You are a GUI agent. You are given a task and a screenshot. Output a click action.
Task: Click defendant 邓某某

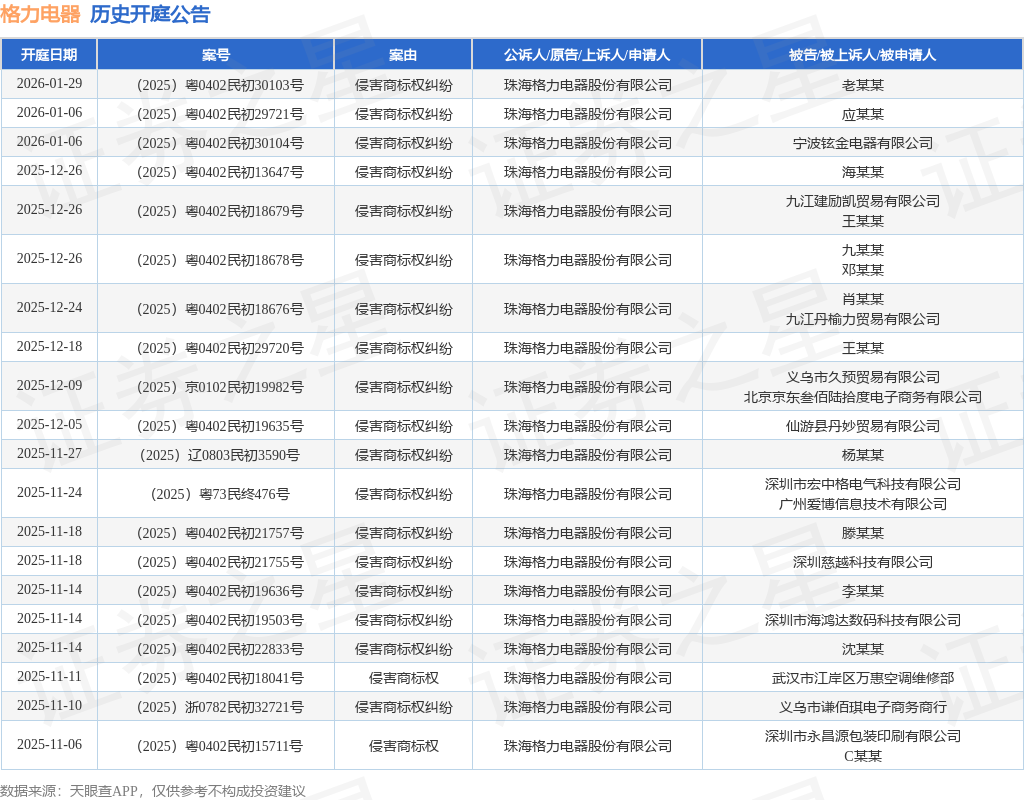coord(862,270)
